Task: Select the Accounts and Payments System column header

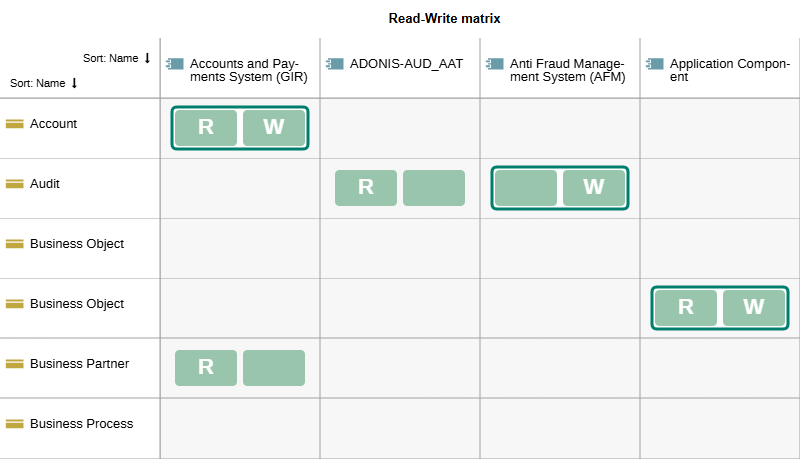Action: tap(244, 70)
